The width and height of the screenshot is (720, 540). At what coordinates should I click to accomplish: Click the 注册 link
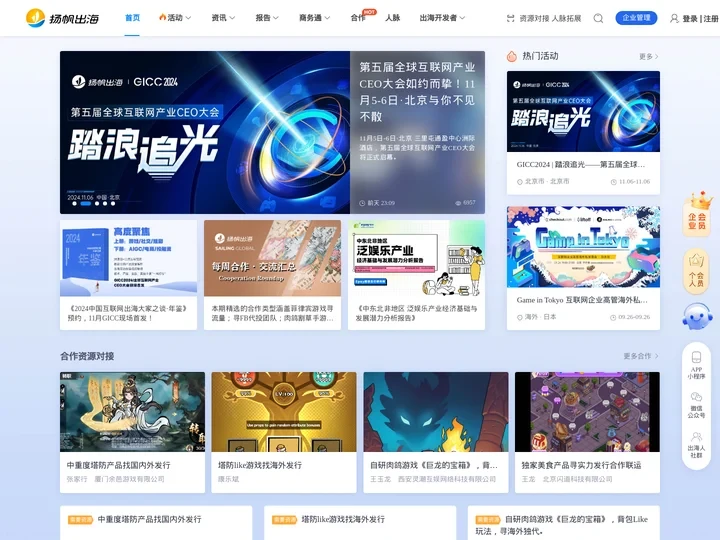(711, 19)
